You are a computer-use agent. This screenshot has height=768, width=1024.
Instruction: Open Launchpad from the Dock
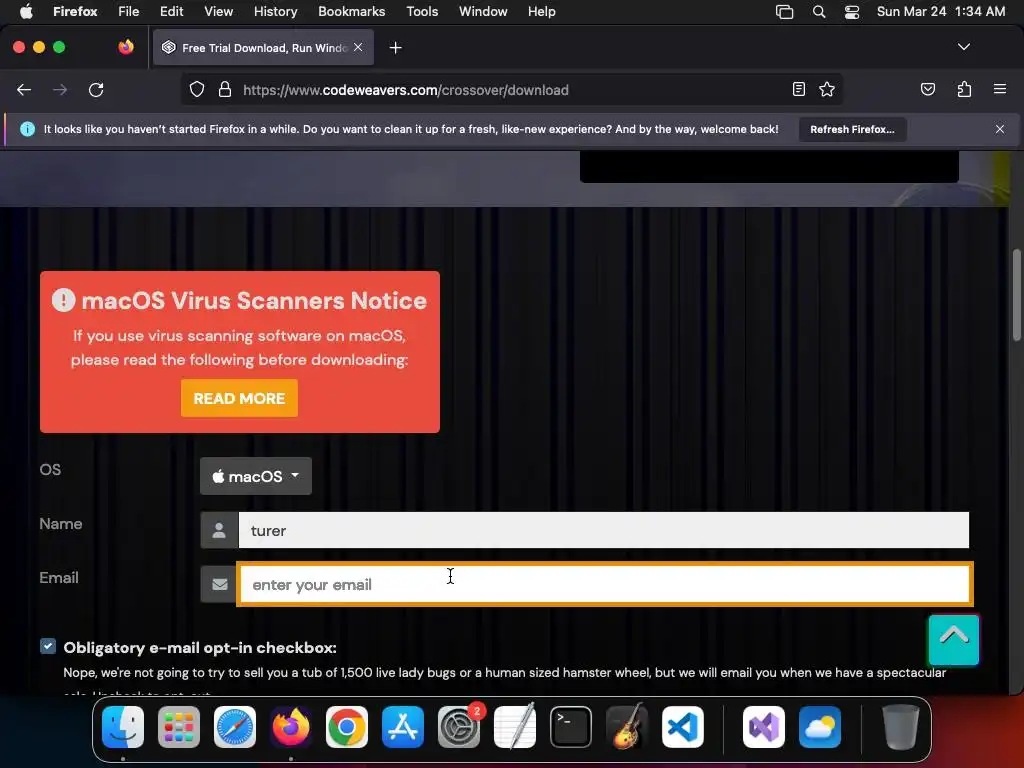179,727
